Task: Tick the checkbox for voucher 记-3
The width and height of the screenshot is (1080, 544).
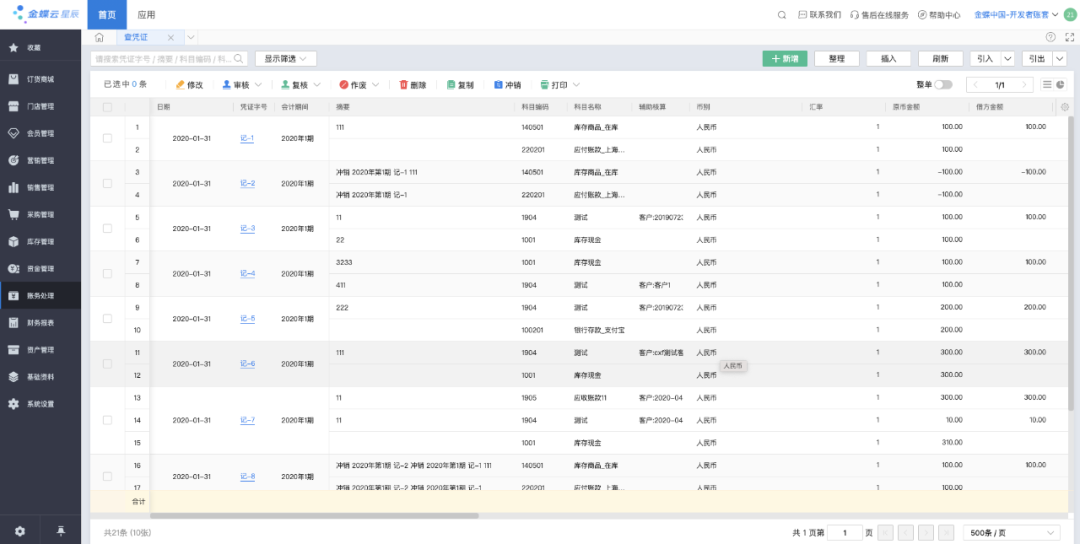Action: click(107, 229)
